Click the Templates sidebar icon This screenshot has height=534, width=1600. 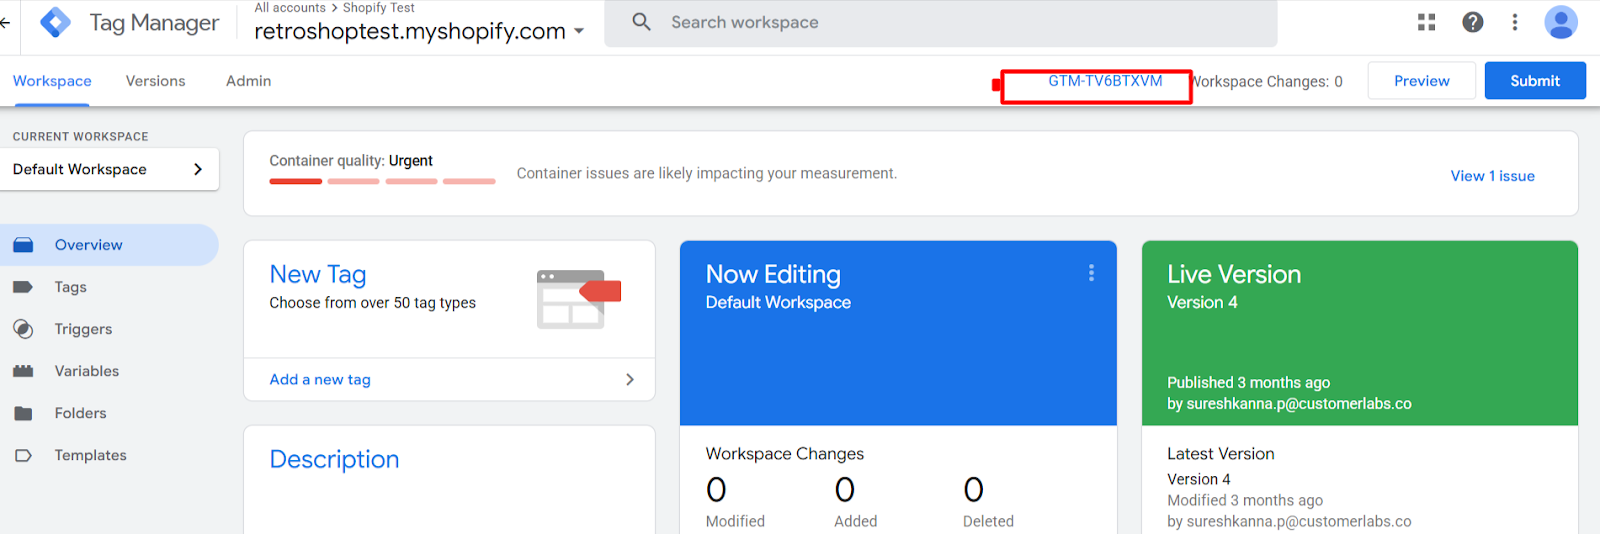pos(23,455)
